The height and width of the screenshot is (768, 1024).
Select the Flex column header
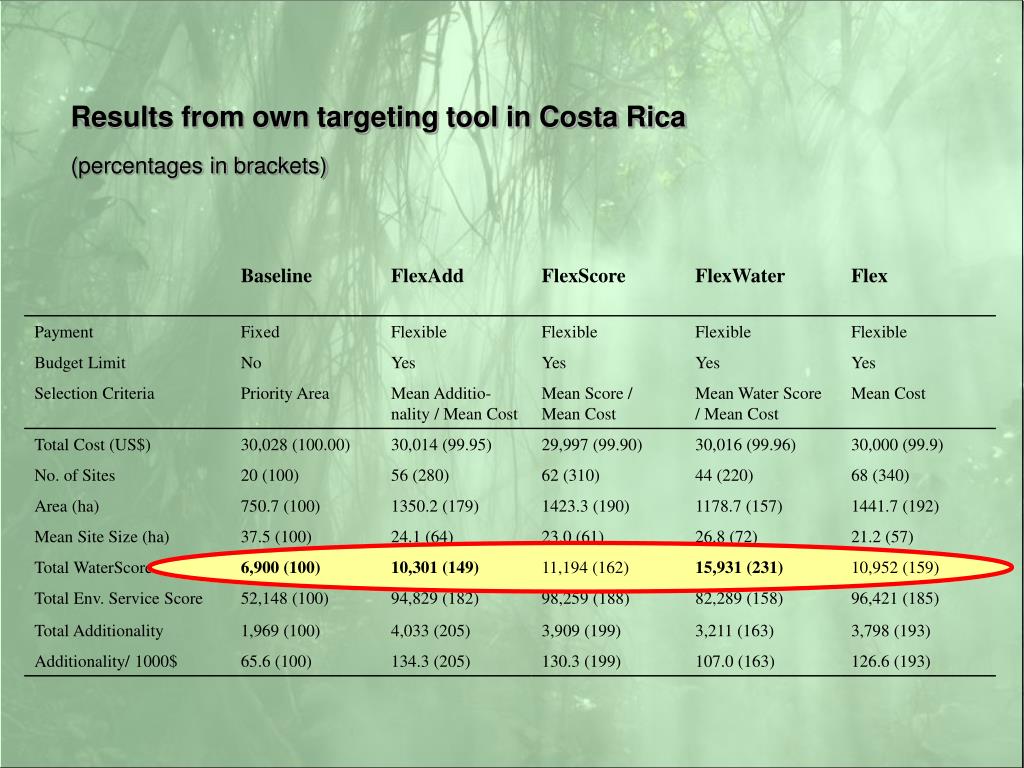[x=869, y=276]
